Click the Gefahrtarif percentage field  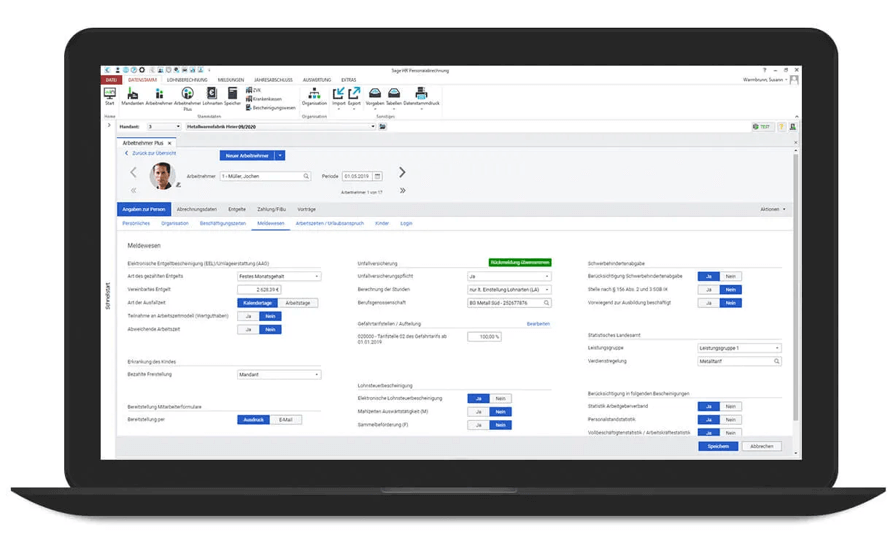coord(485,337)
